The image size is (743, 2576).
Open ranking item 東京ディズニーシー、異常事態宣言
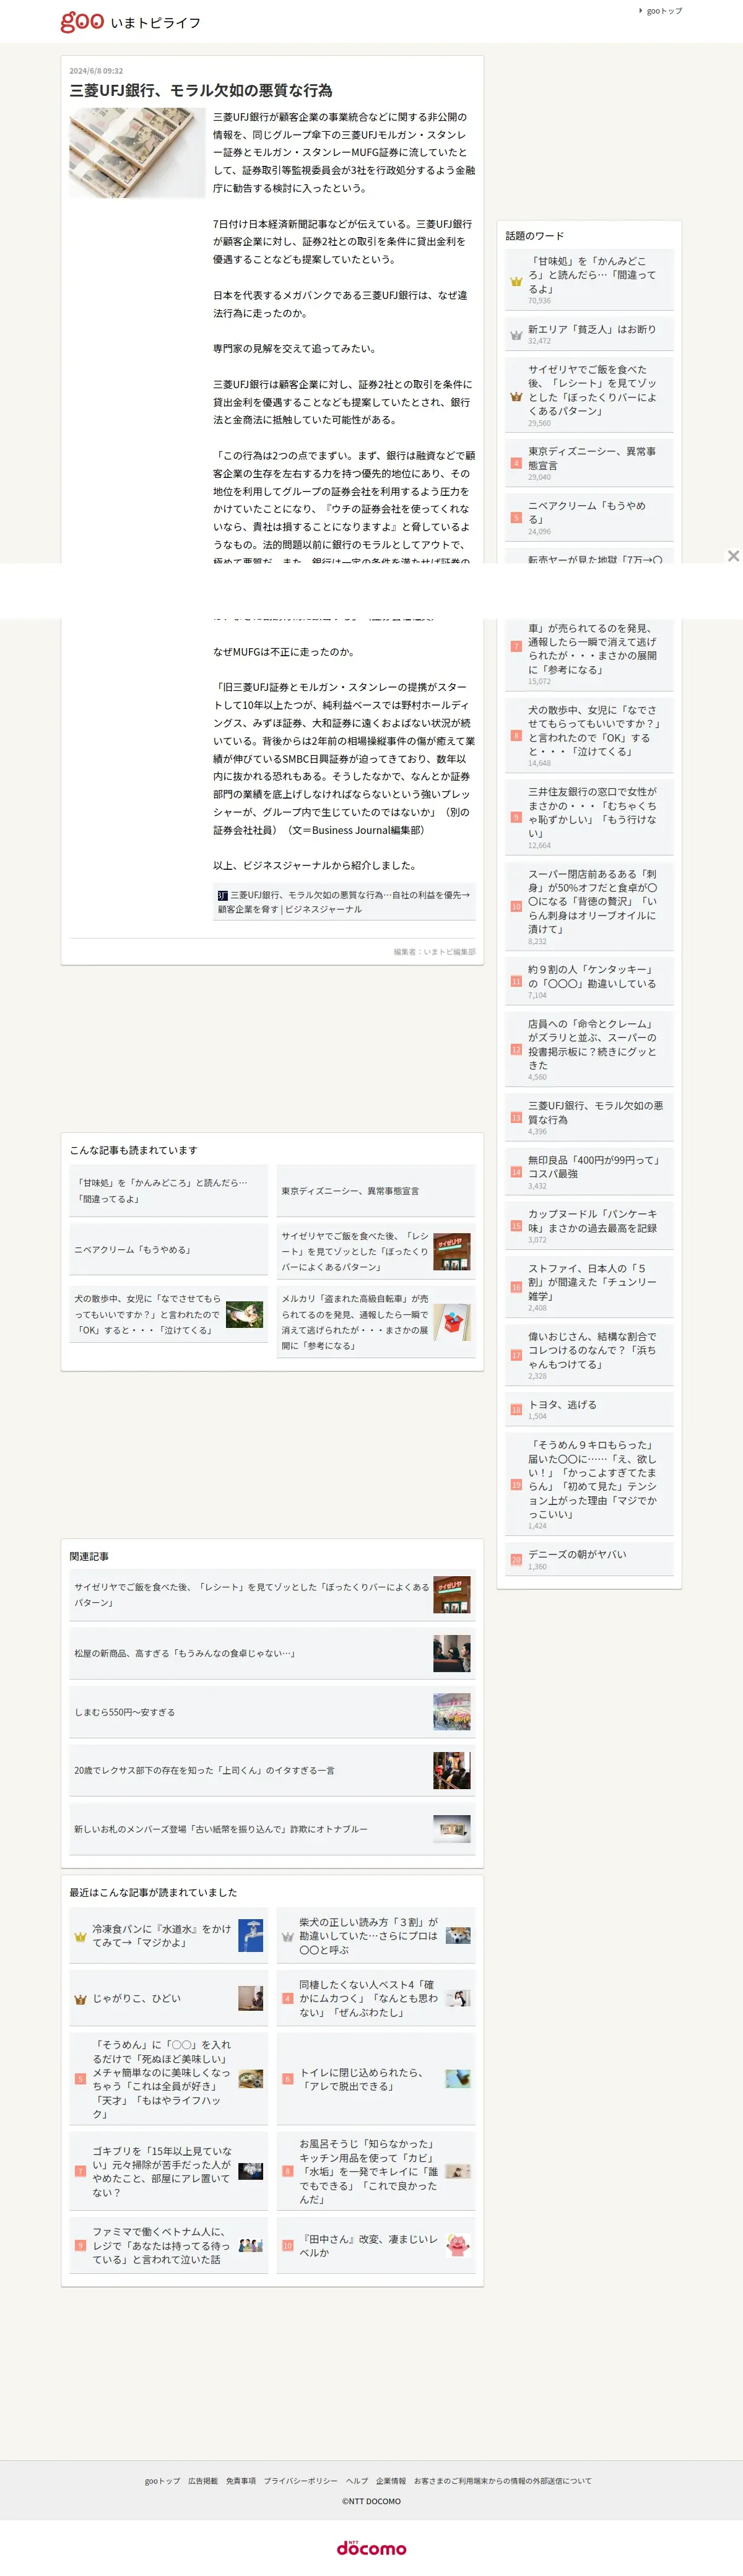pyautogui.click(x=589, y=464)
